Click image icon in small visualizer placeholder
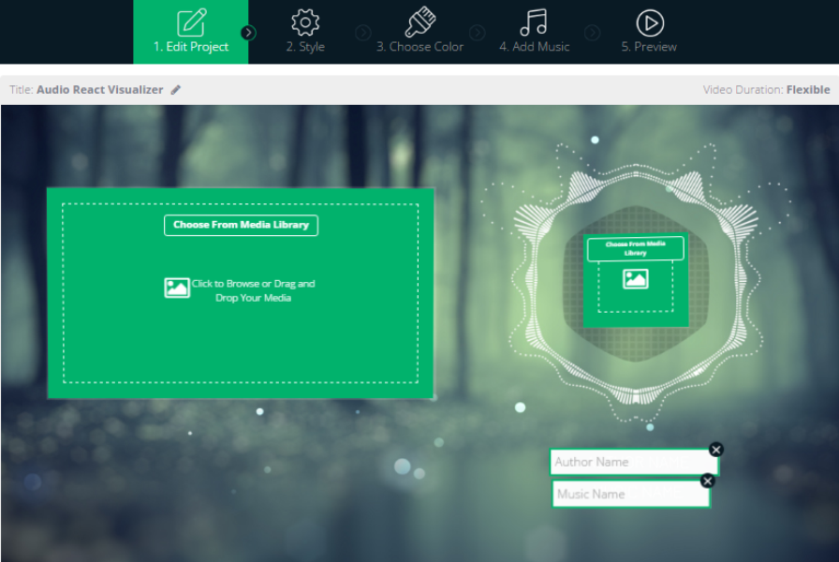 pyautogui.click(x=635, y=279)
